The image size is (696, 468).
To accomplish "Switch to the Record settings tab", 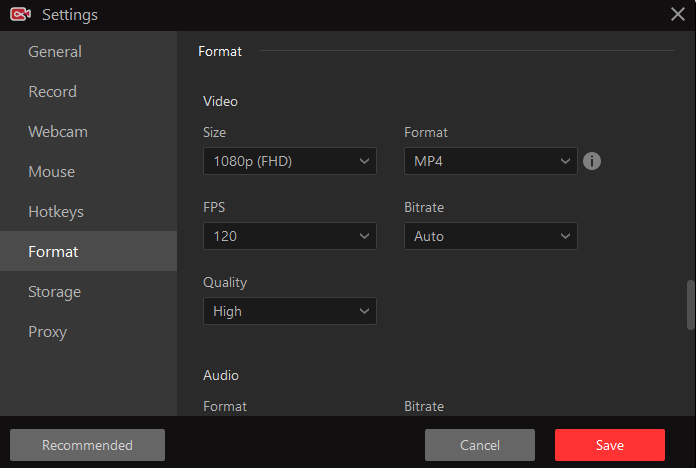I will [x=53, y=92].
